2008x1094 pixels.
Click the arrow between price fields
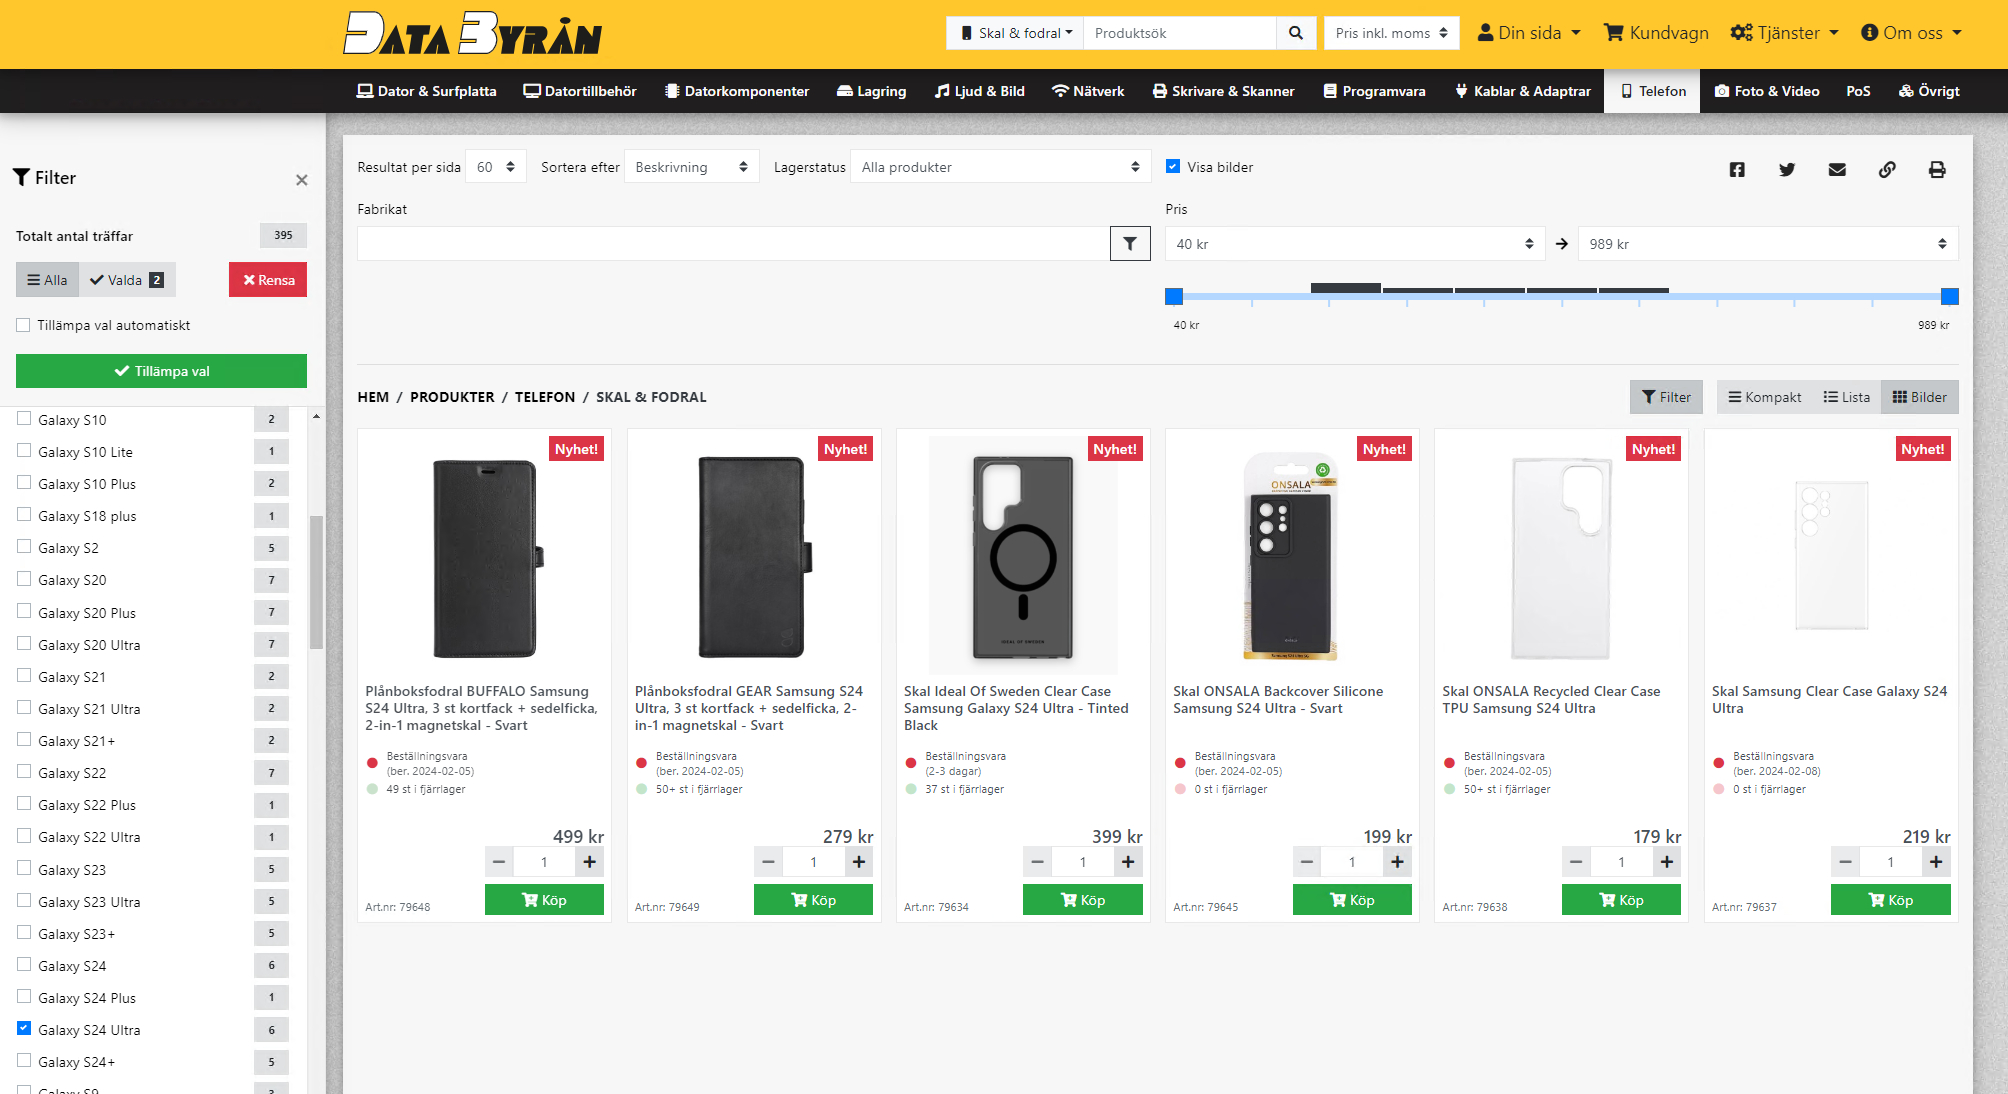pos(1561,244)
